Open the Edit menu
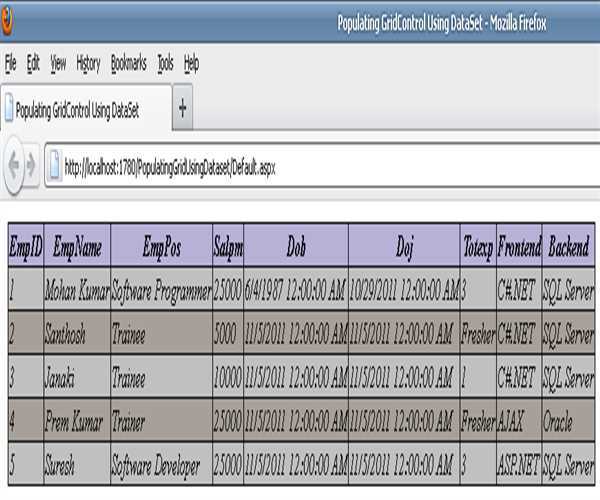 (x=33, y=63)
